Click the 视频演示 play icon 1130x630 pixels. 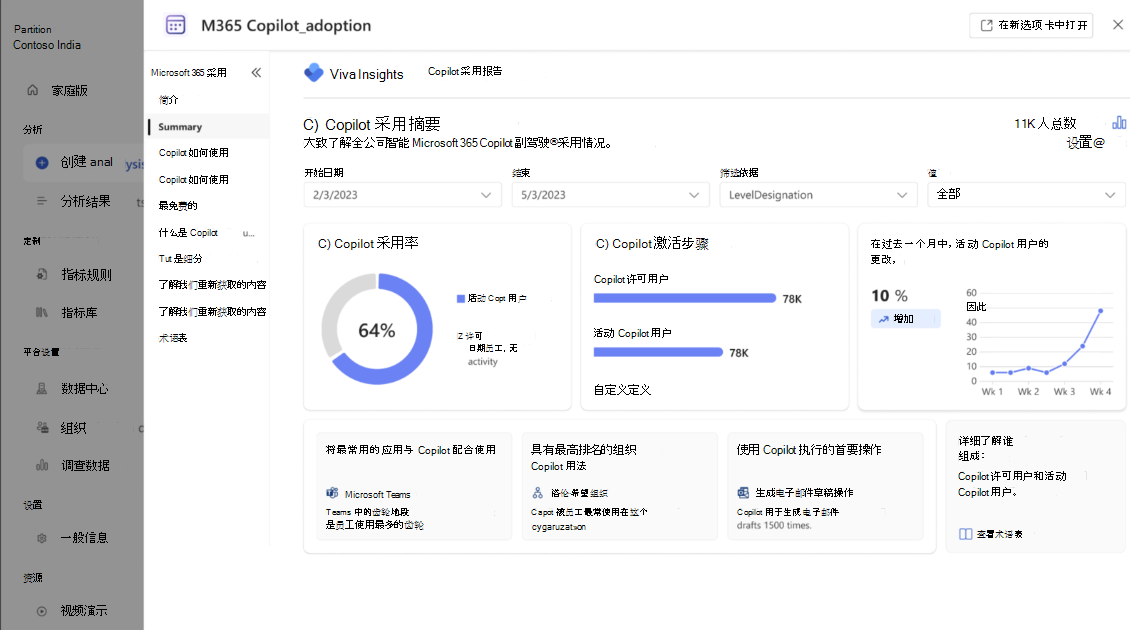42,611
